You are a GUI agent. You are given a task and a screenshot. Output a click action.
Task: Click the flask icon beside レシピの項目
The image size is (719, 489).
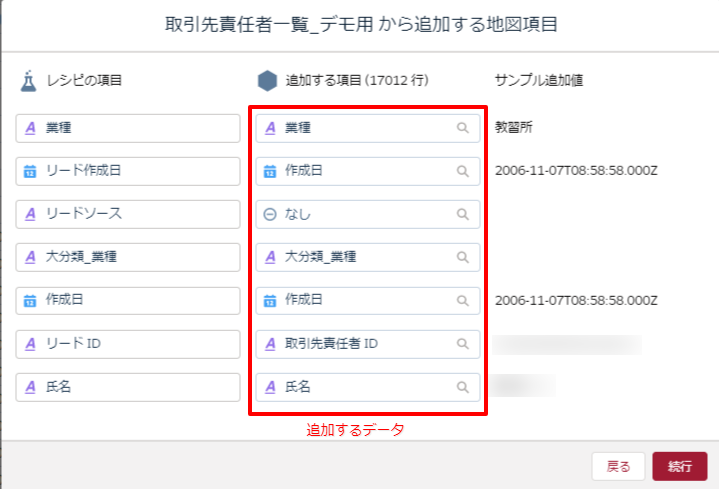[x=28, y=81]
